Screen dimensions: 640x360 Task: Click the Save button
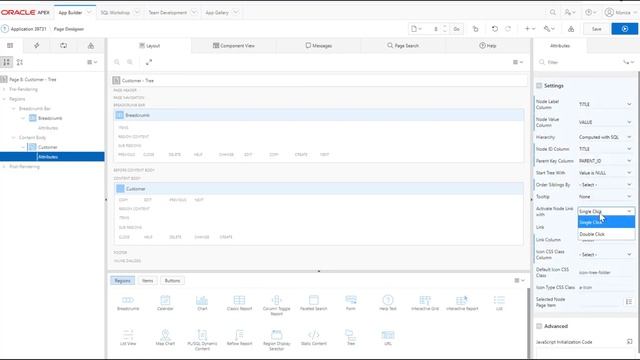click(x=596, y=29)
